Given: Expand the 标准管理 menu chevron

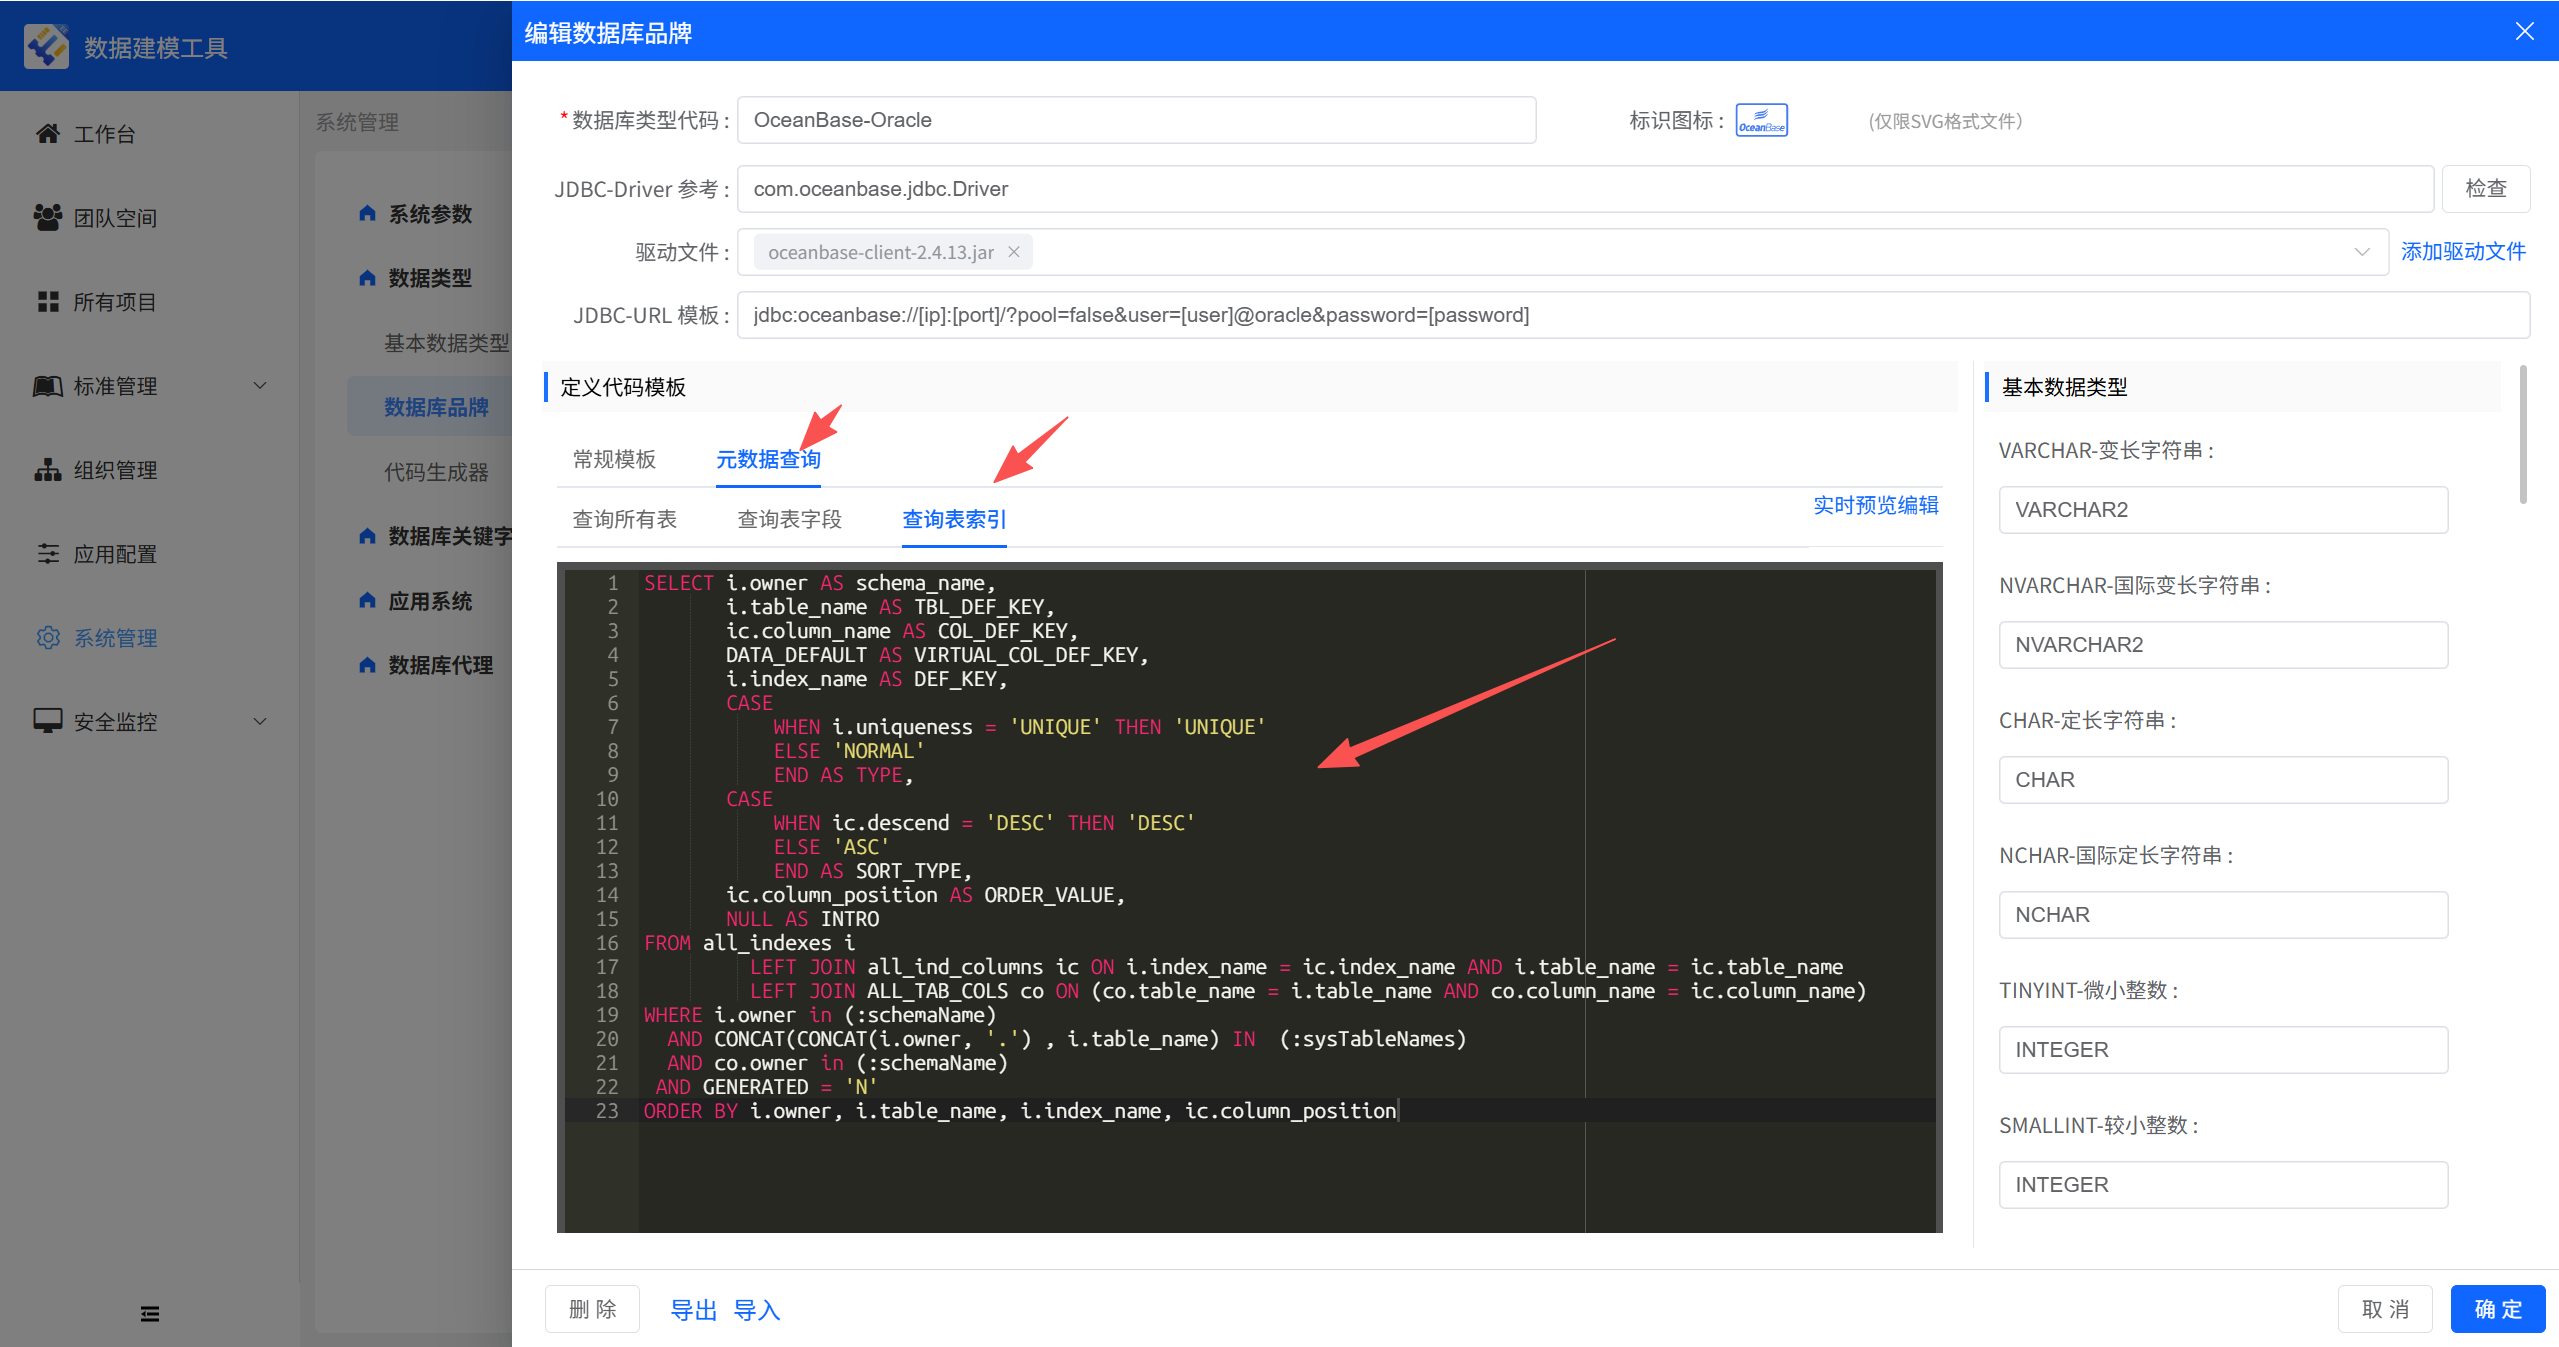Looking at the screenshot, I should 260,385.
